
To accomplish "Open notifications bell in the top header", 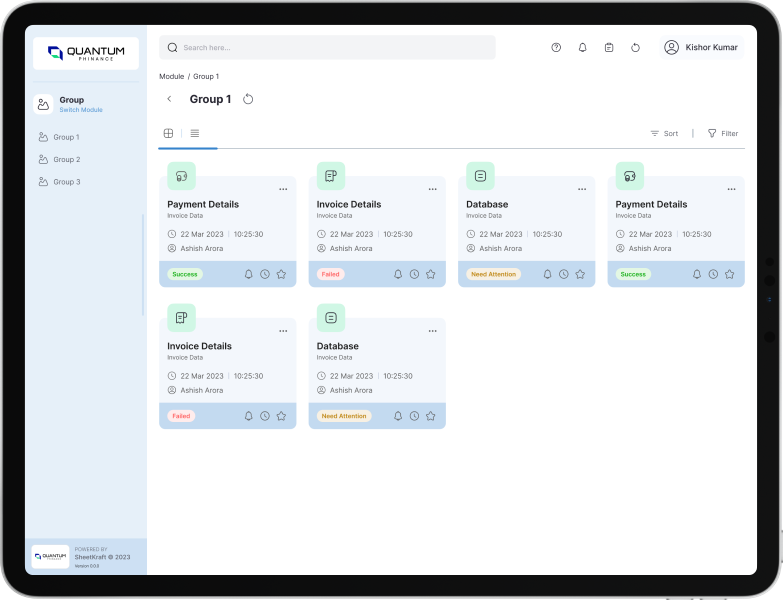I will pos(583,48).
